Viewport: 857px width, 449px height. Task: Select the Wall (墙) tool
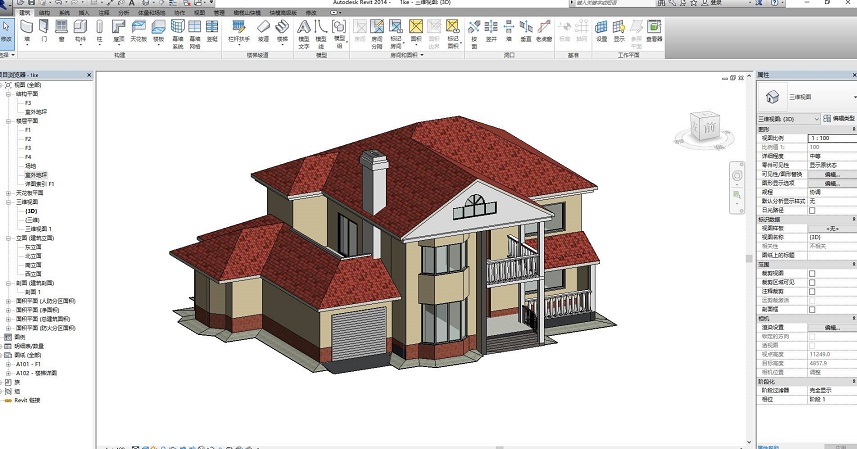coord(27,31)
